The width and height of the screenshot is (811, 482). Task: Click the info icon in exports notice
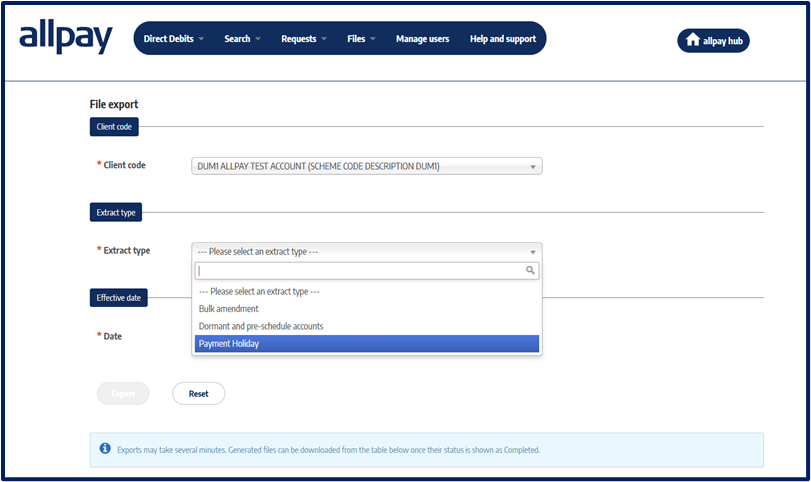click(105, 448)
